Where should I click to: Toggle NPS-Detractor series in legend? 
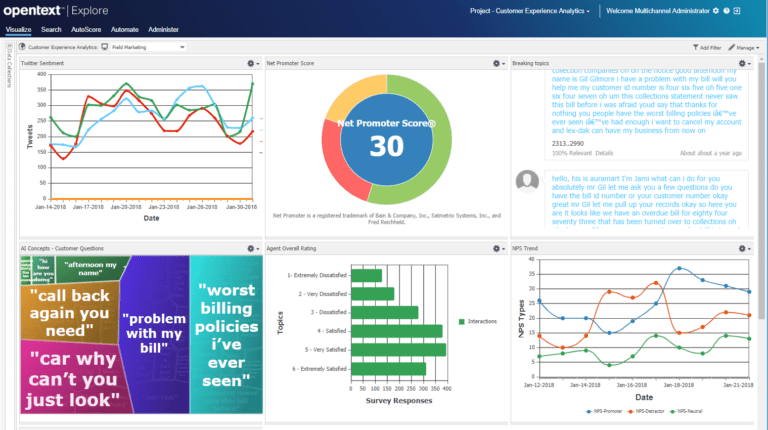tap(646, 411)
